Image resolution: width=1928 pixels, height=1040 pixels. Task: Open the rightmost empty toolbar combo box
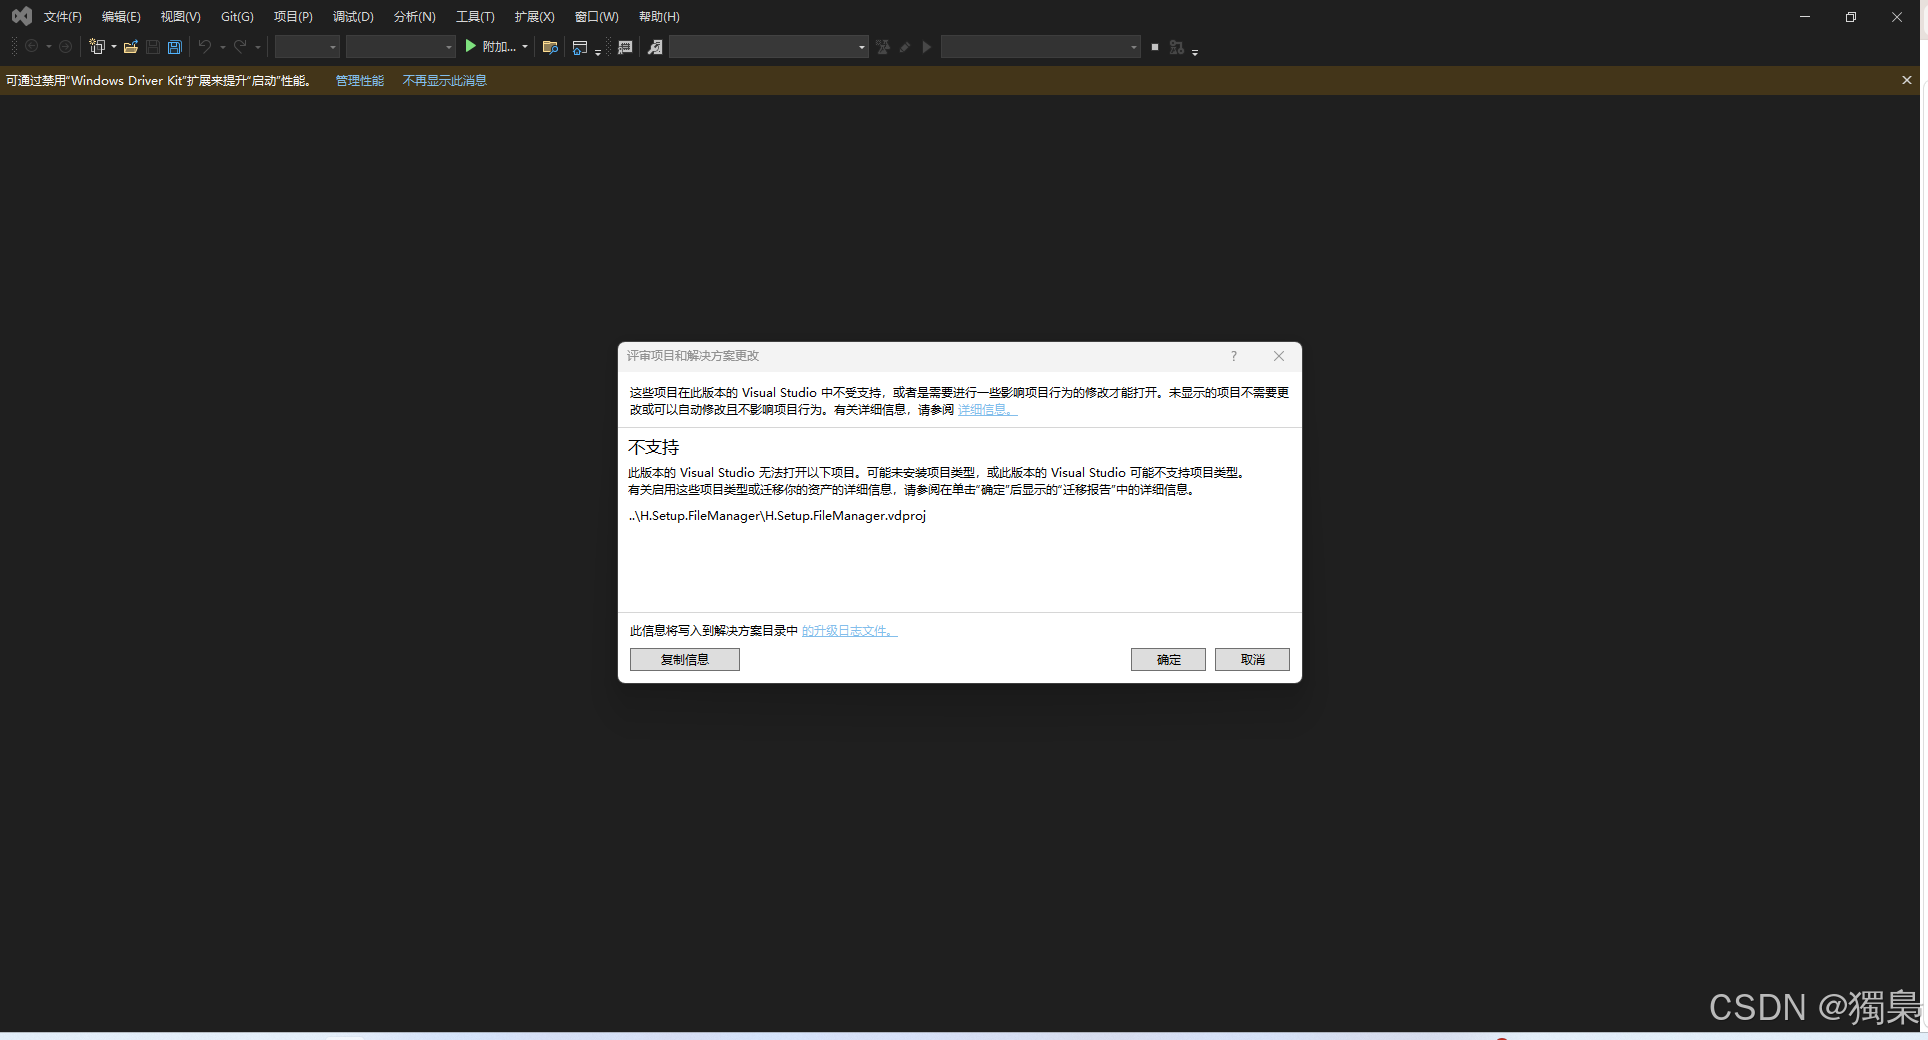(x=1040, y=47)
